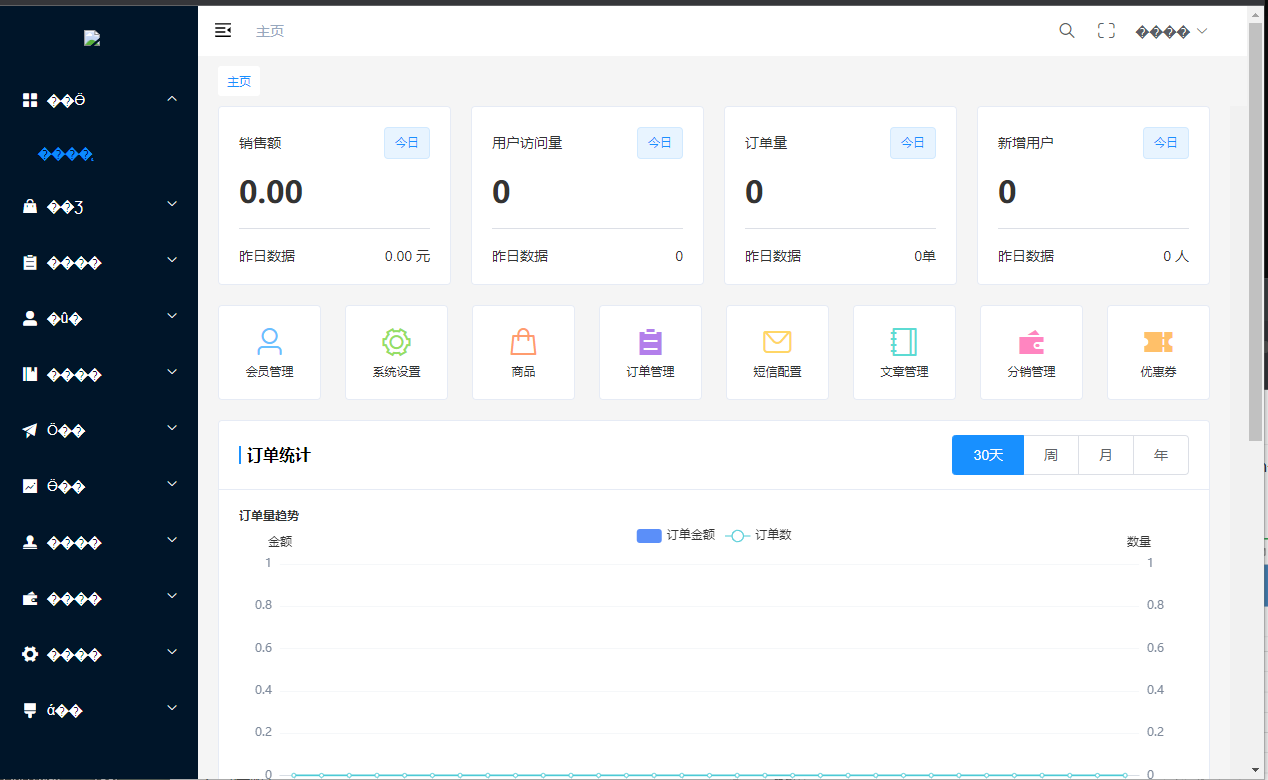Click 今日 tag on 用户访问量 card
The width and height of the screenshot is (1268, 780).
tap(660, 143)
